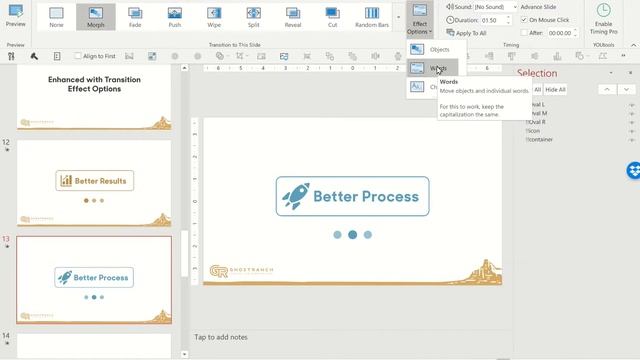The image size is (640, 360).
Task: Toggle visibility of Oval L
Action: pyautogui.click(x=631, y=105)
